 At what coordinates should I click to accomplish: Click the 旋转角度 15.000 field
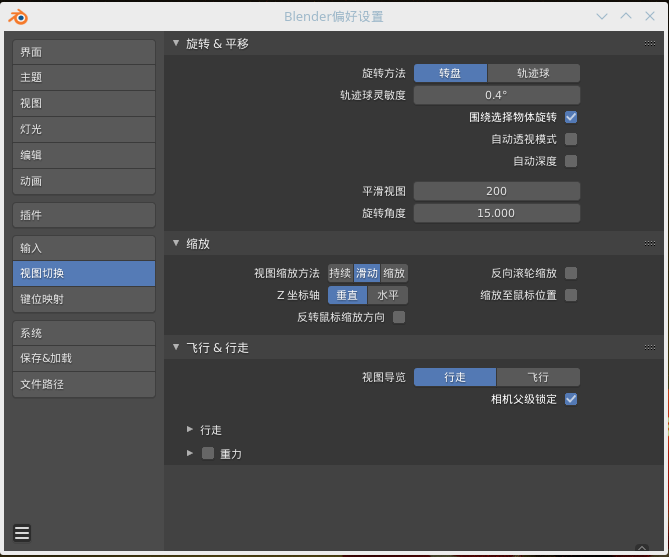point(497,213)
